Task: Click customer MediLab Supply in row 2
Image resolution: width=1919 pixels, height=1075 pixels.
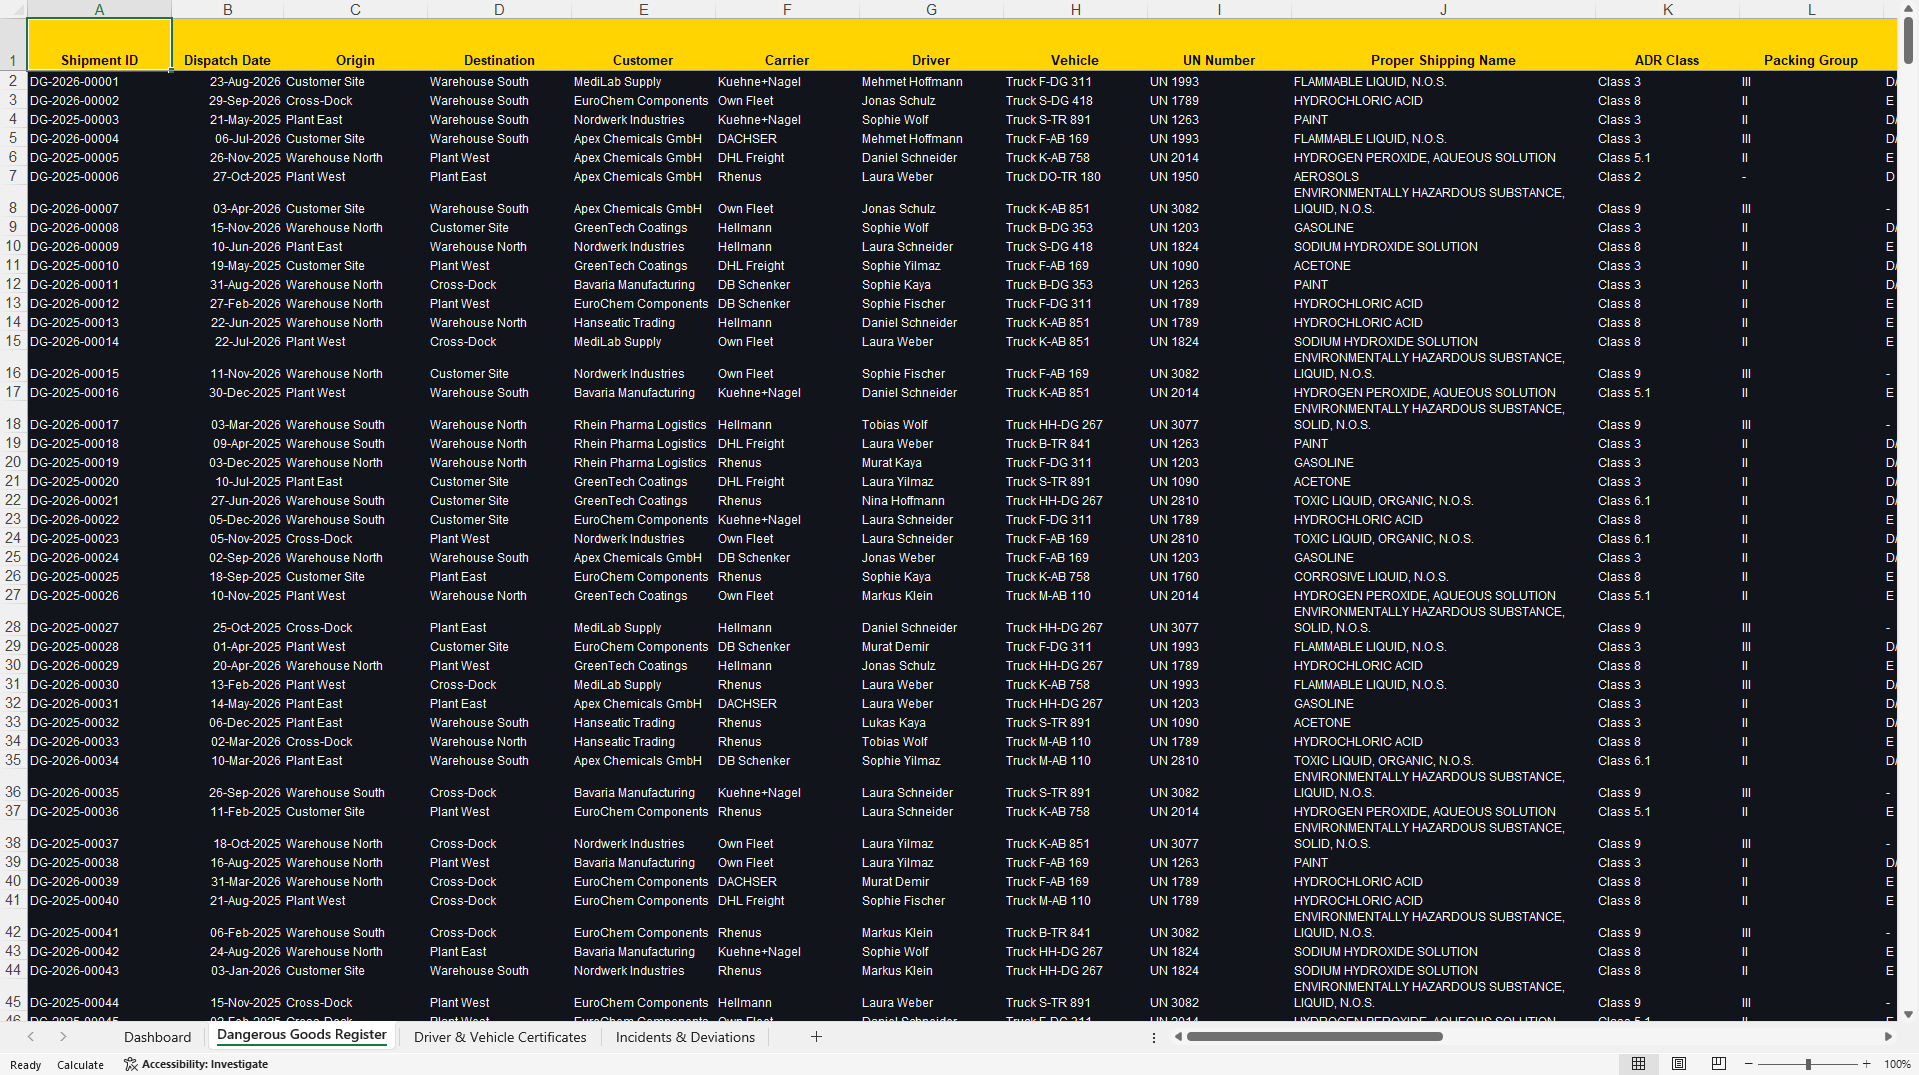Action: (x=643, y=81)
